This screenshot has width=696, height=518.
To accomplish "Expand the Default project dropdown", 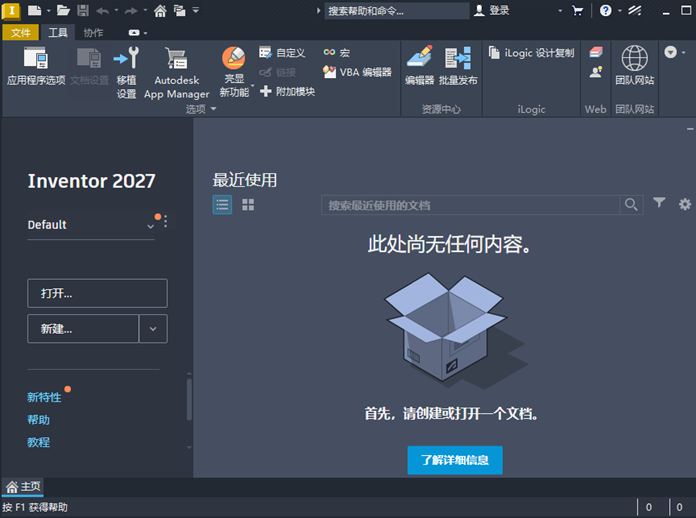I will [x=150, y=226].
